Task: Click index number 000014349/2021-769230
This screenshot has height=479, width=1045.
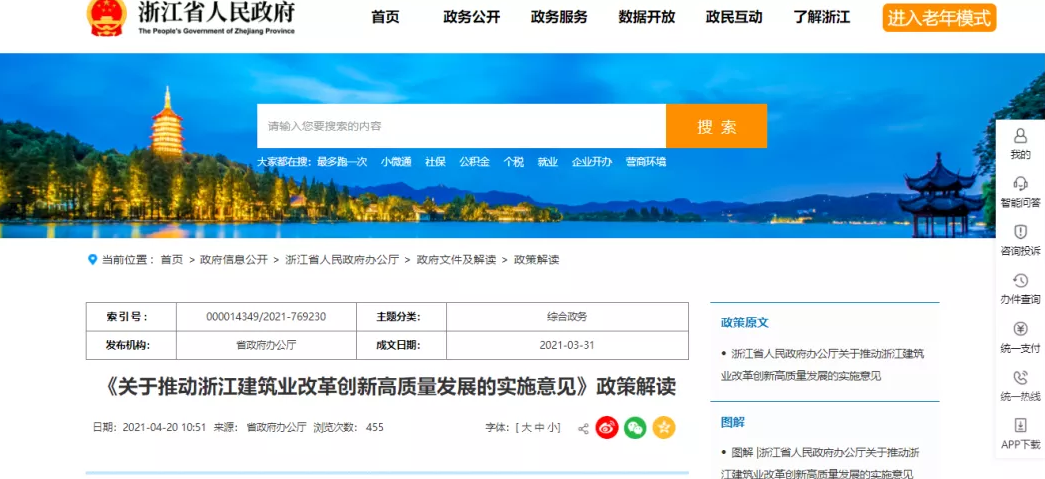Action: (x=266, y=317)
